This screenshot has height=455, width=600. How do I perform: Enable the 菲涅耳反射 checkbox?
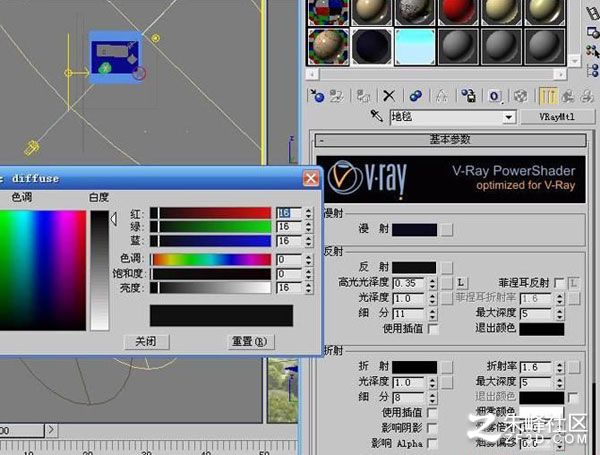pos(559,283)
